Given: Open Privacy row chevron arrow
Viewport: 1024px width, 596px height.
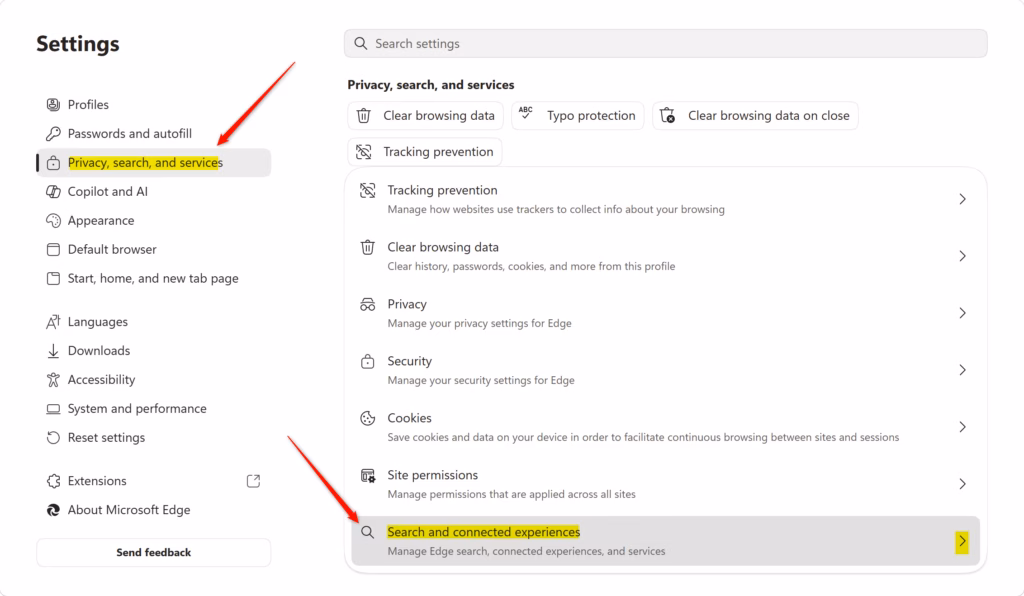Looking at the screenshot, I should (x=962, y=313).
